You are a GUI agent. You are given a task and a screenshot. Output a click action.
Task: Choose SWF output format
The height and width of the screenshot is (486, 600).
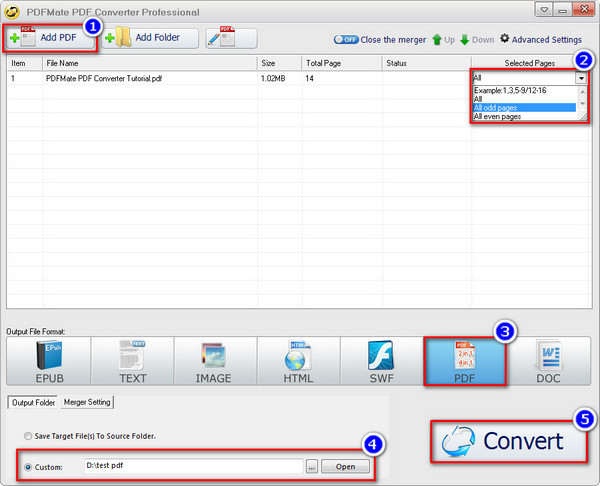pos(382,361)
